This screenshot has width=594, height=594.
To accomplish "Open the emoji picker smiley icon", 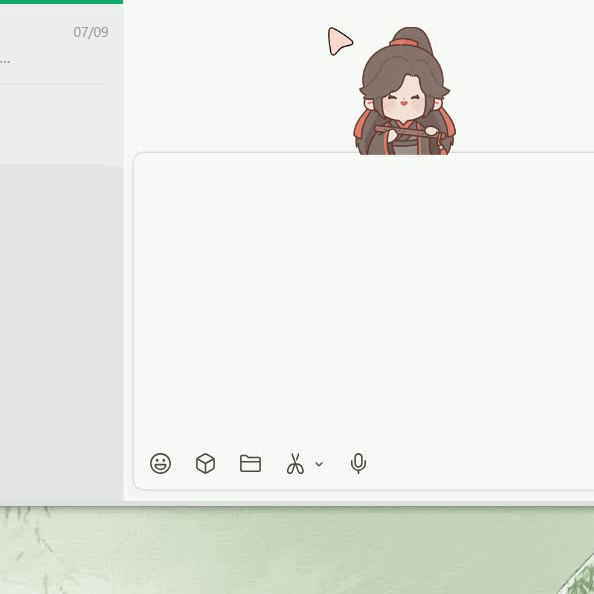I will pyautogui.click(x=160, y=463).
